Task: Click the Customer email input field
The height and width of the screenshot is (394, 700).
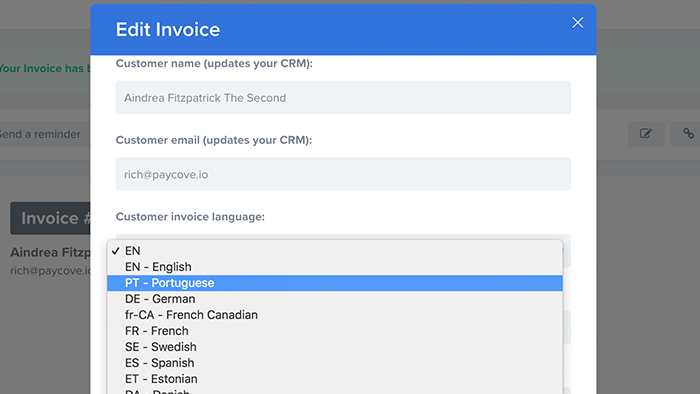Action: [x=343, y=174]
